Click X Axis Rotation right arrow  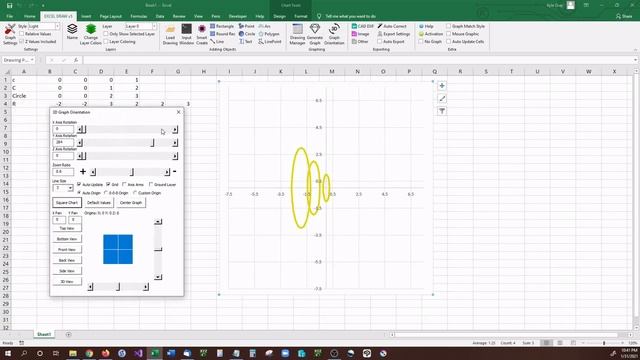point(175,130)
